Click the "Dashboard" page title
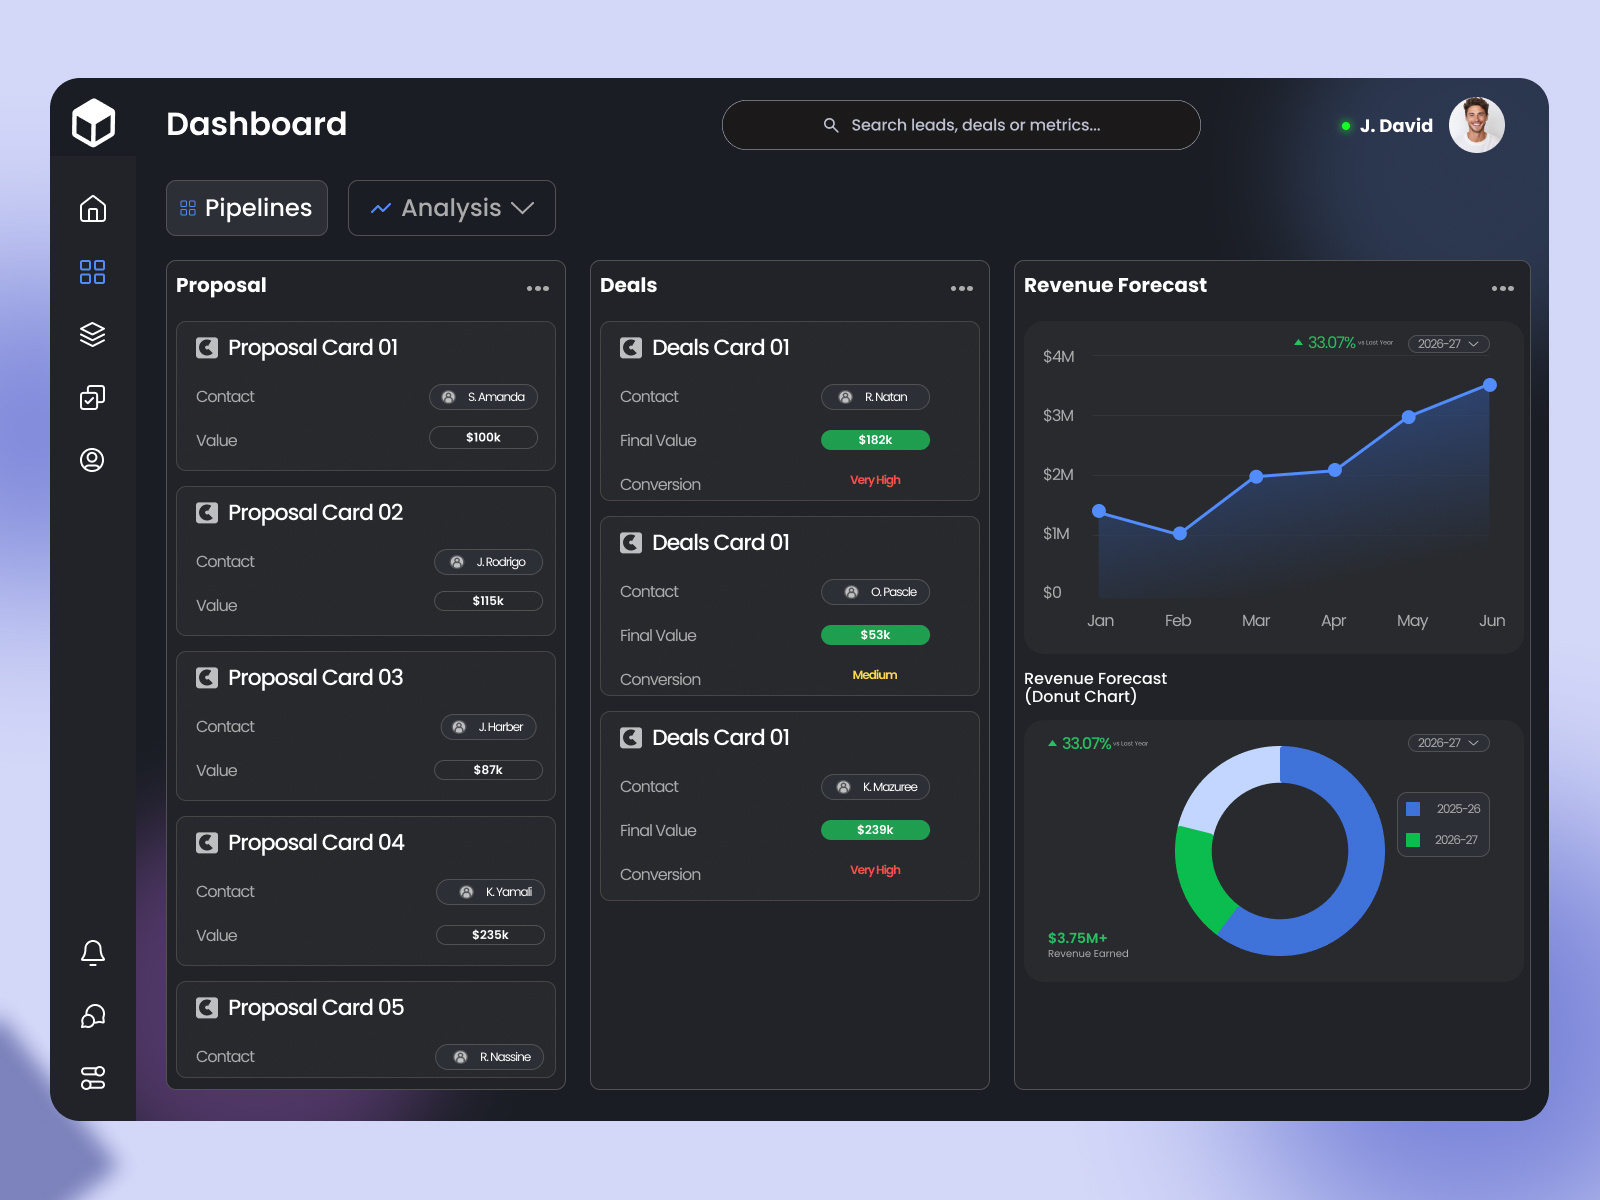Image resolution: width=1600 pixels, height=1200 pixels. pyautogui.click(x=257, y=124)
